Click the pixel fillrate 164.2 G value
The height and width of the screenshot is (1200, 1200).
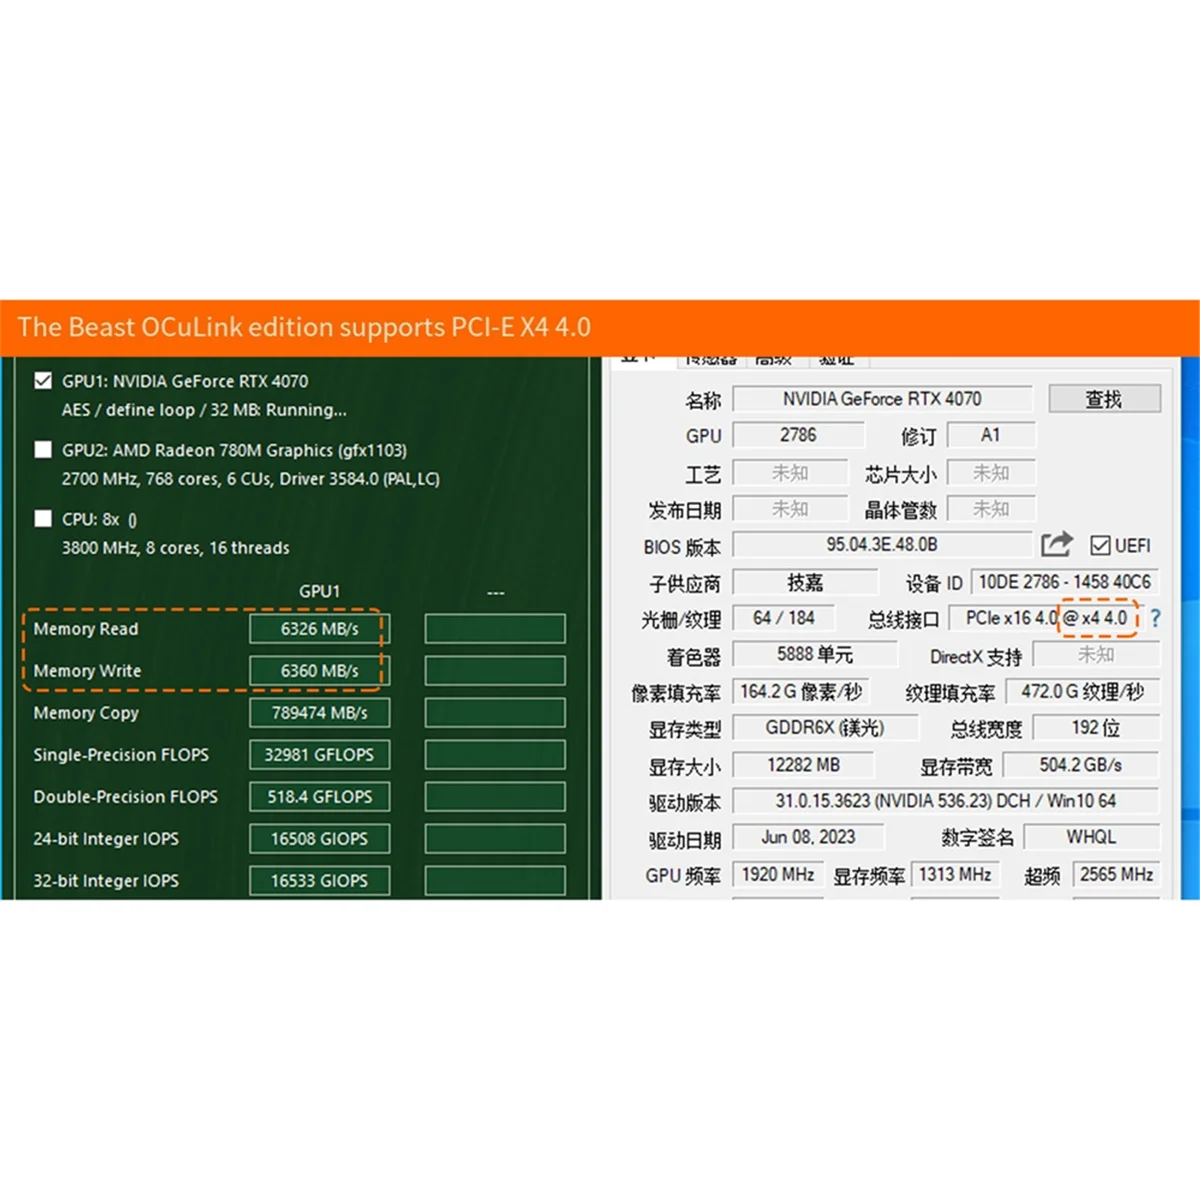tap(801, 692)
